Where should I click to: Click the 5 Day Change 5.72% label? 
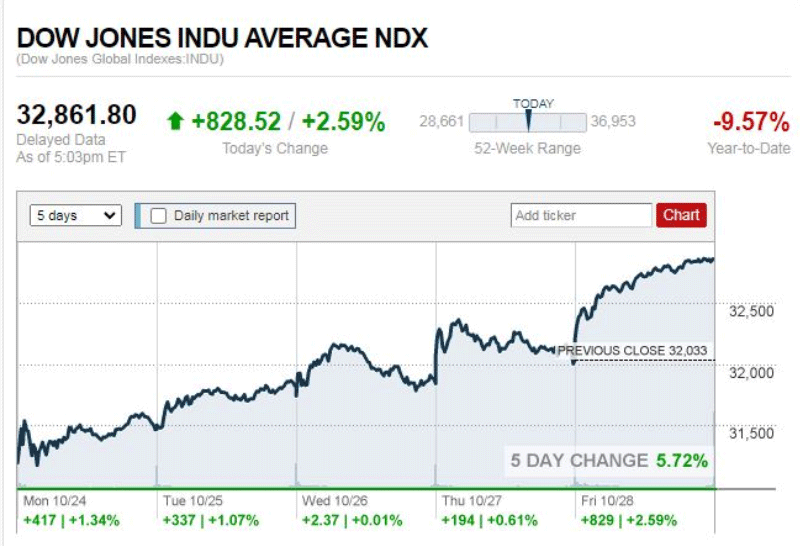point(609,461)
